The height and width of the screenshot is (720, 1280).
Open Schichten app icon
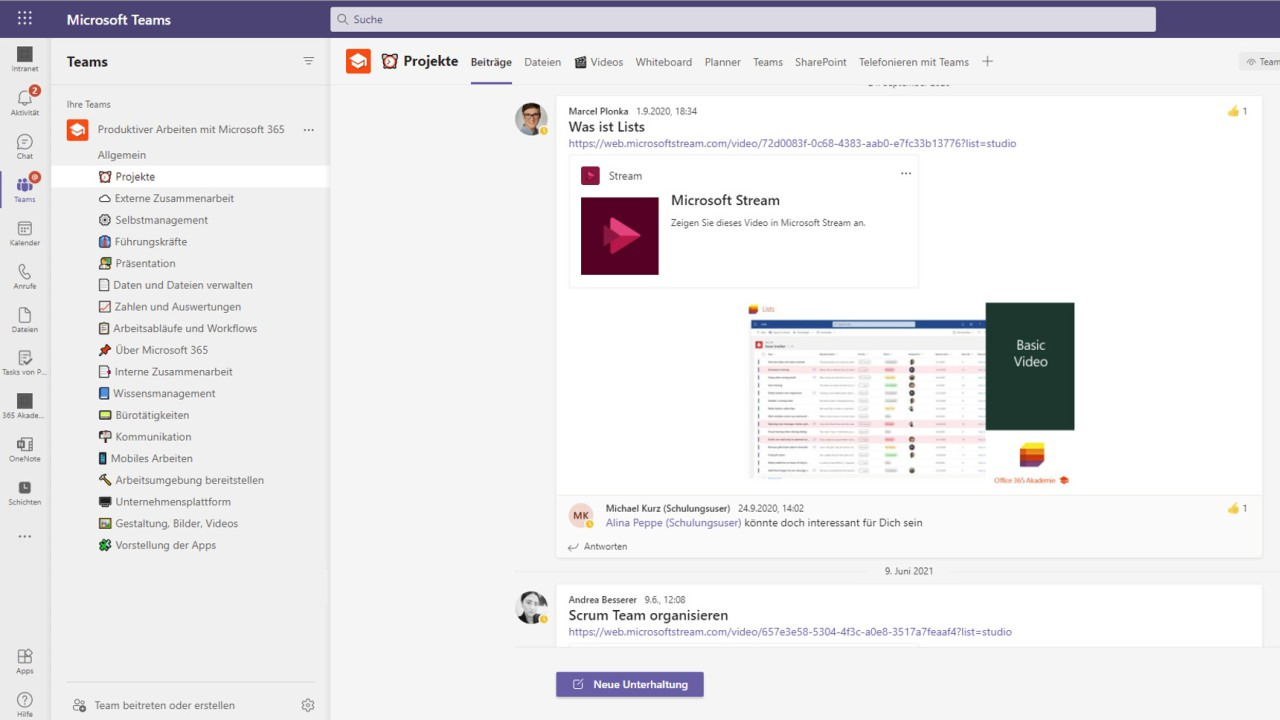(25, 492)
